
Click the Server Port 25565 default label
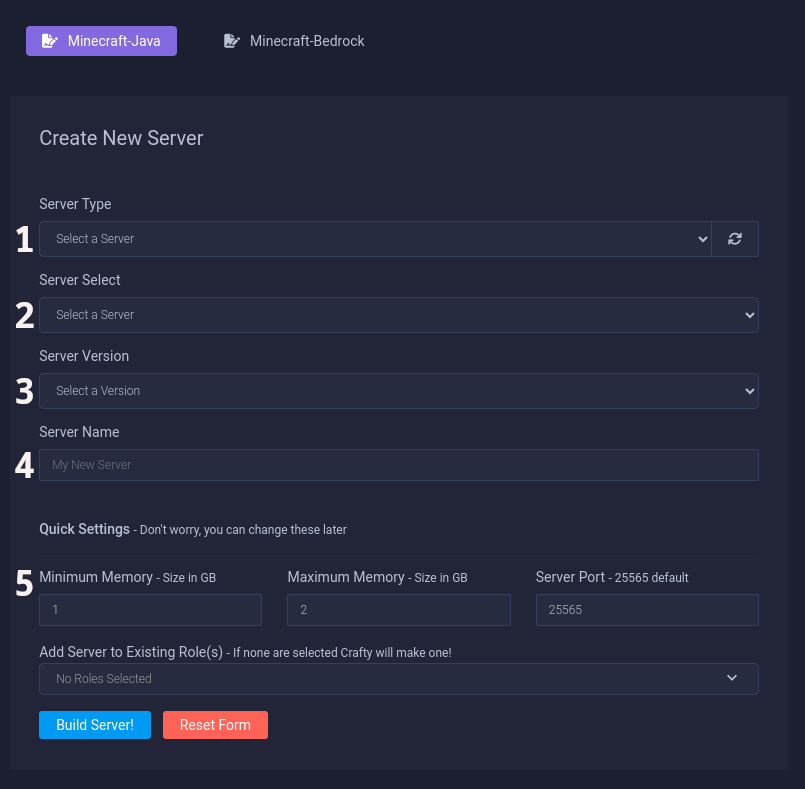[612, 577]
